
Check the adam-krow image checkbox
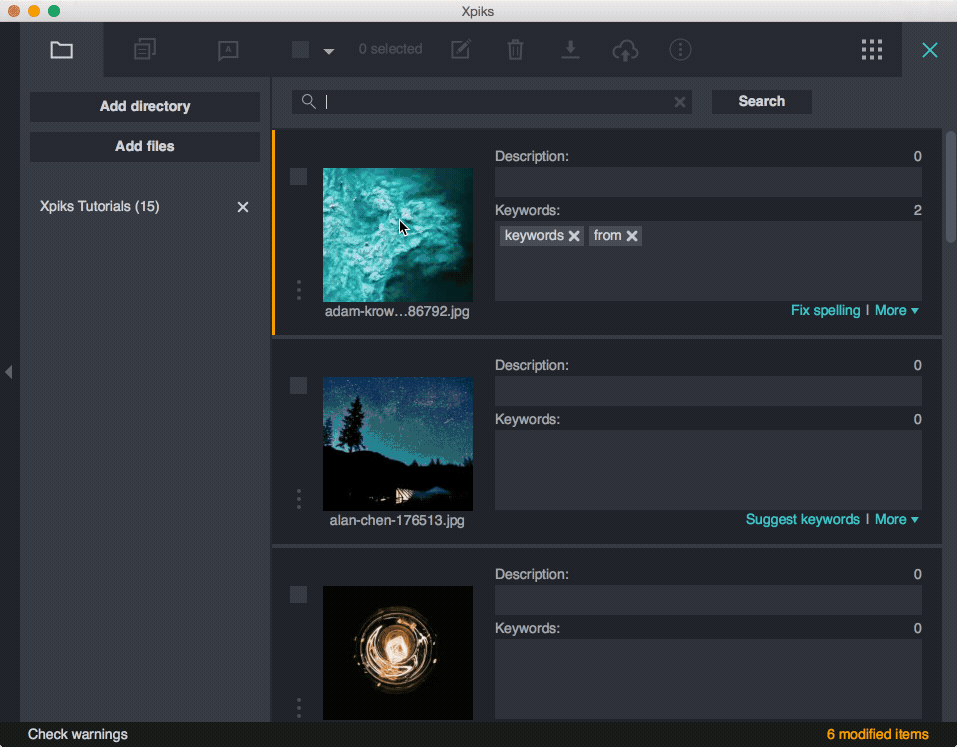298,177
